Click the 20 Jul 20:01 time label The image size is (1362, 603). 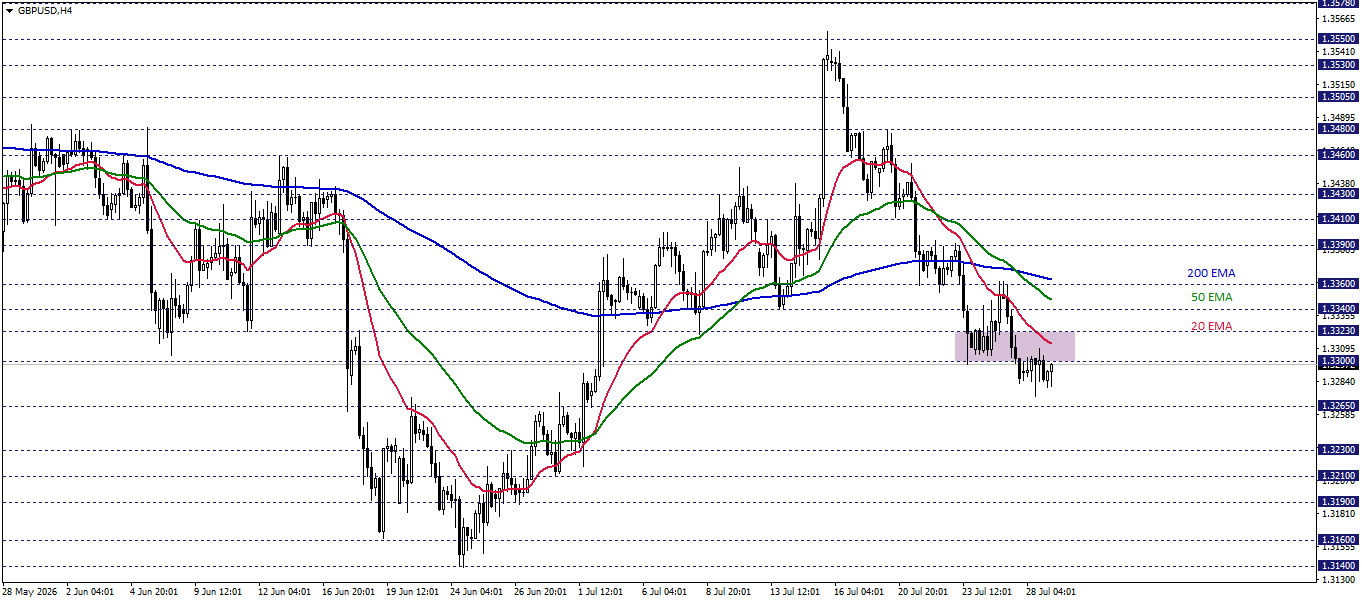[925, 591]
